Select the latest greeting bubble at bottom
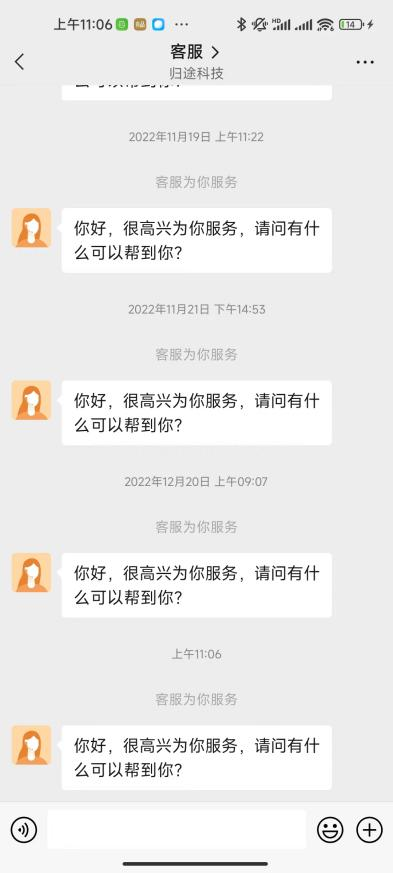This screenshot has height=873, width=393. coord(196,758)
